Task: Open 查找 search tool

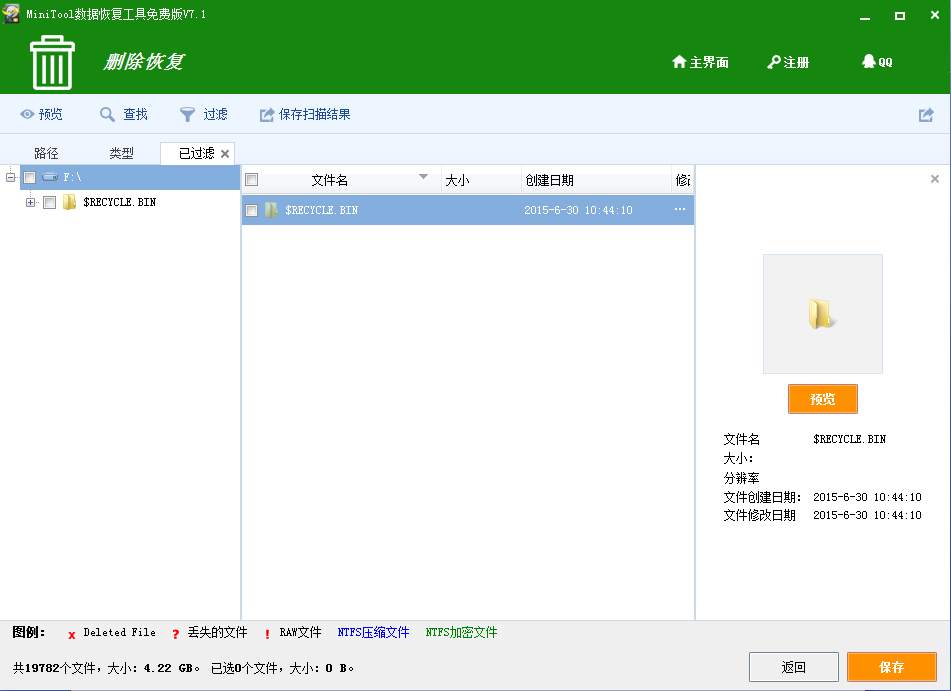Action: [x=124, y=114]
